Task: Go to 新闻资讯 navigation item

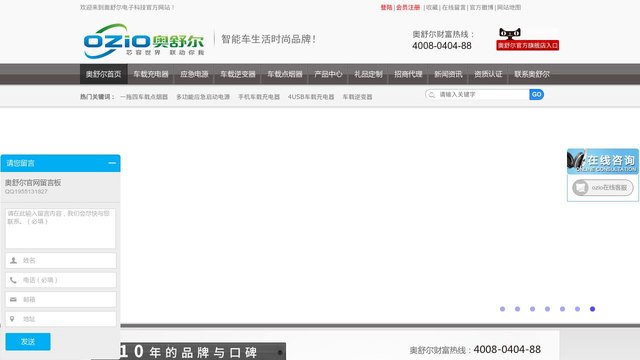Action: 448,74
